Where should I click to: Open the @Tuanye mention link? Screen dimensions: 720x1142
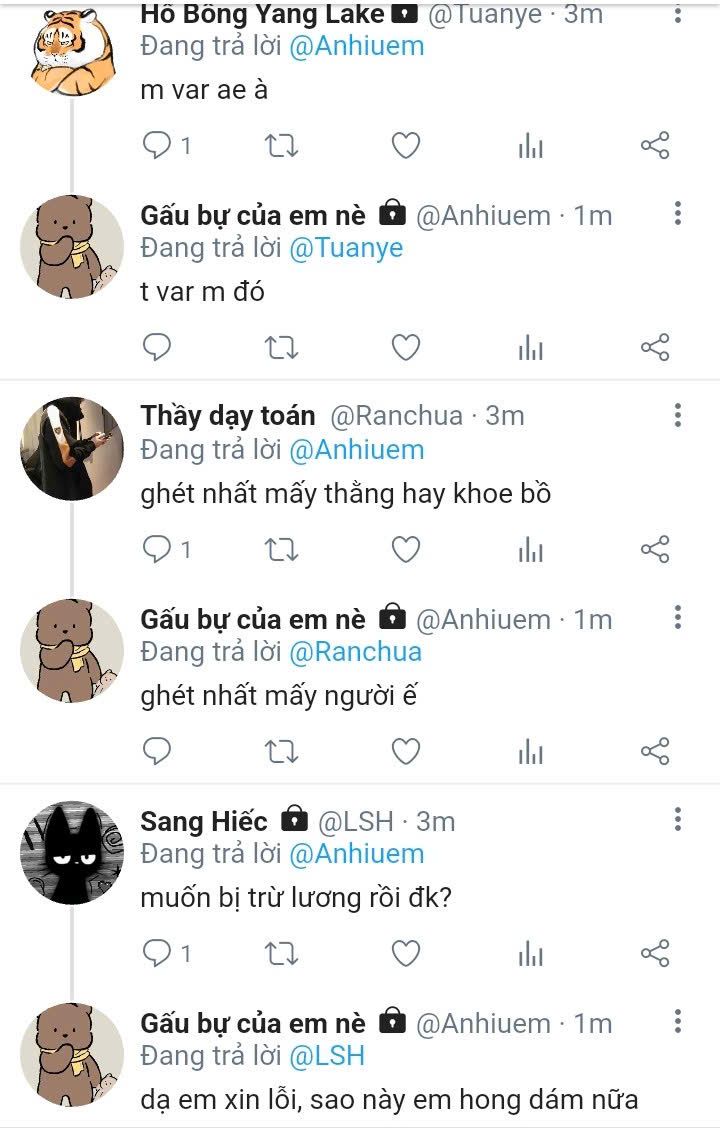tap(346, 248)
